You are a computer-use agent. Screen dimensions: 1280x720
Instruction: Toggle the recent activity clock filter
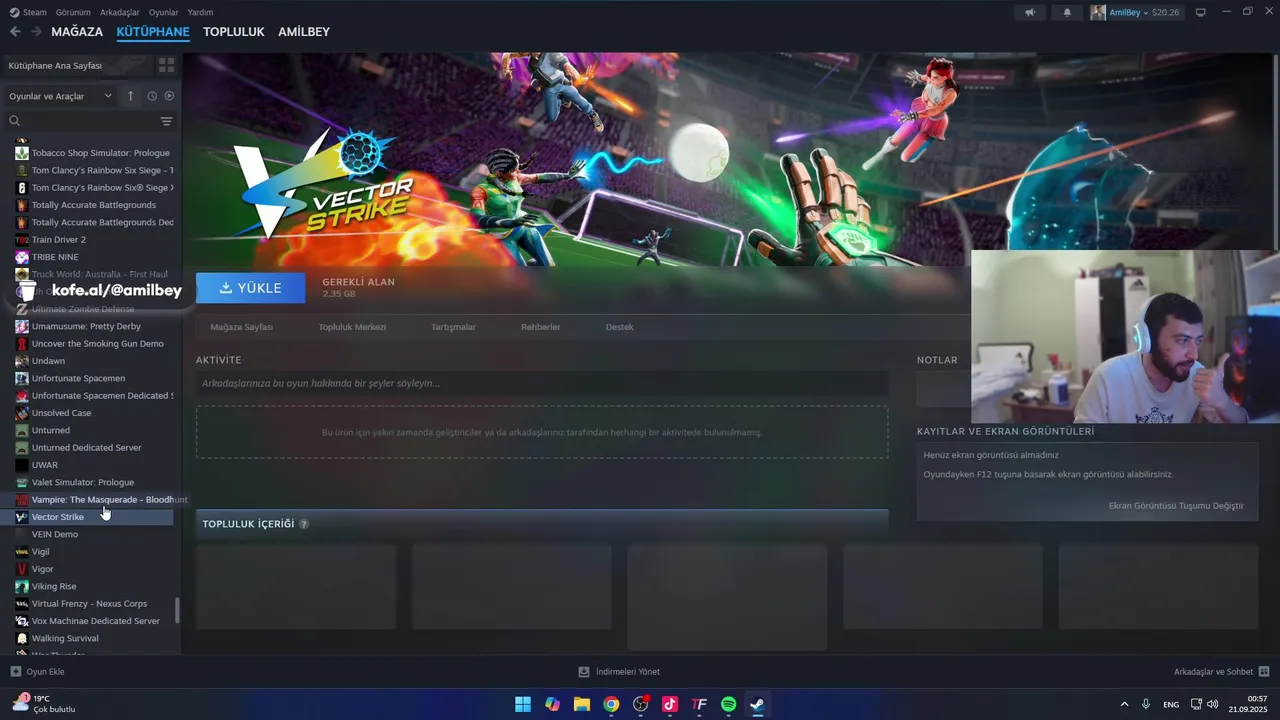[x=152, y=96]
